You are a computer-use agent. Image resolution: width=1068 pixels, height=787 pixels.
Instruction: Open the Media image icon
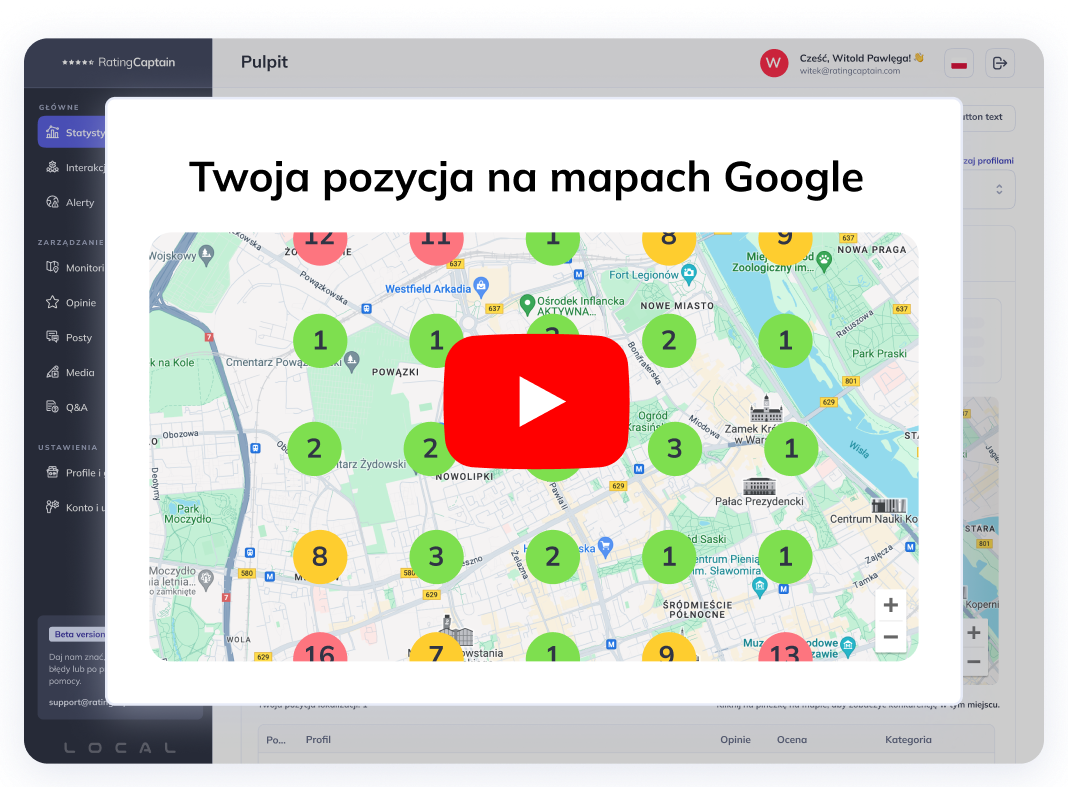(52, 372)
